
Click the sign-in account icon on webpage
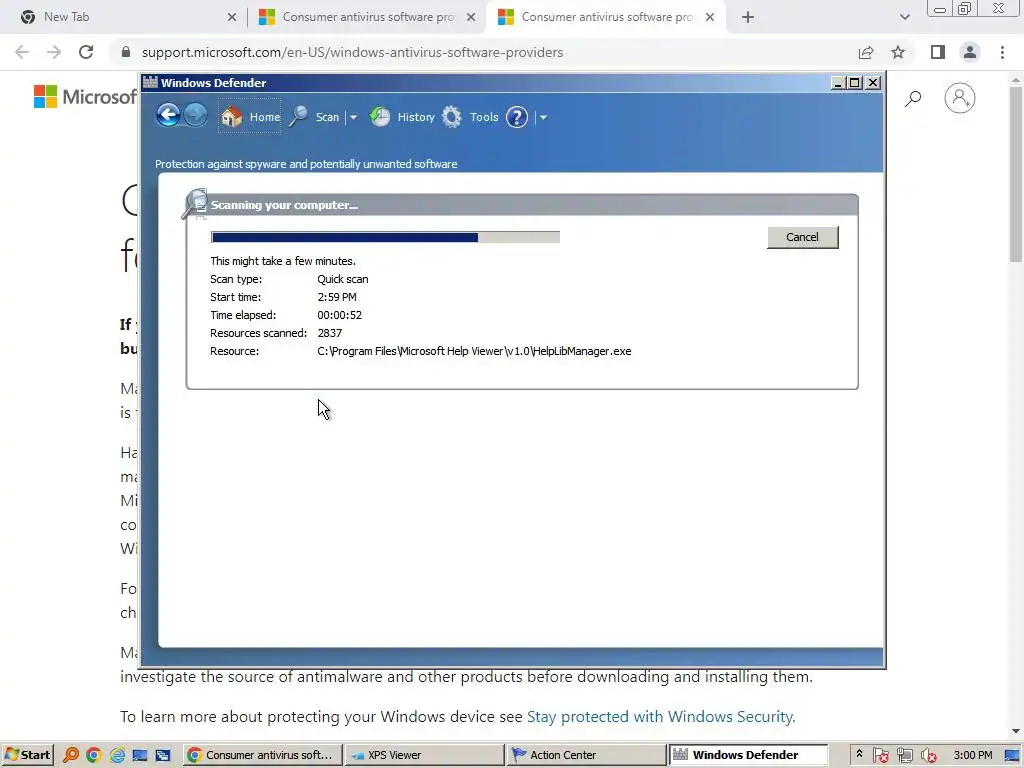959,98
